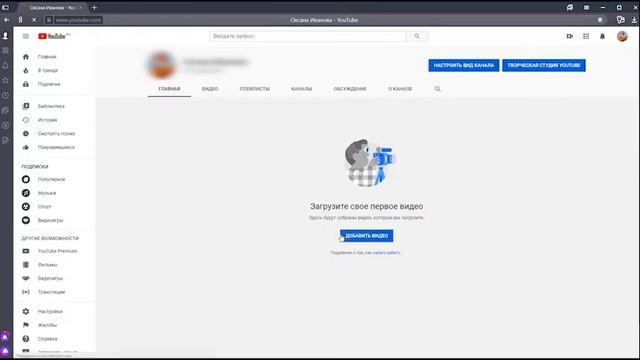Open the browser downloads arrow icon

point(635,20)
